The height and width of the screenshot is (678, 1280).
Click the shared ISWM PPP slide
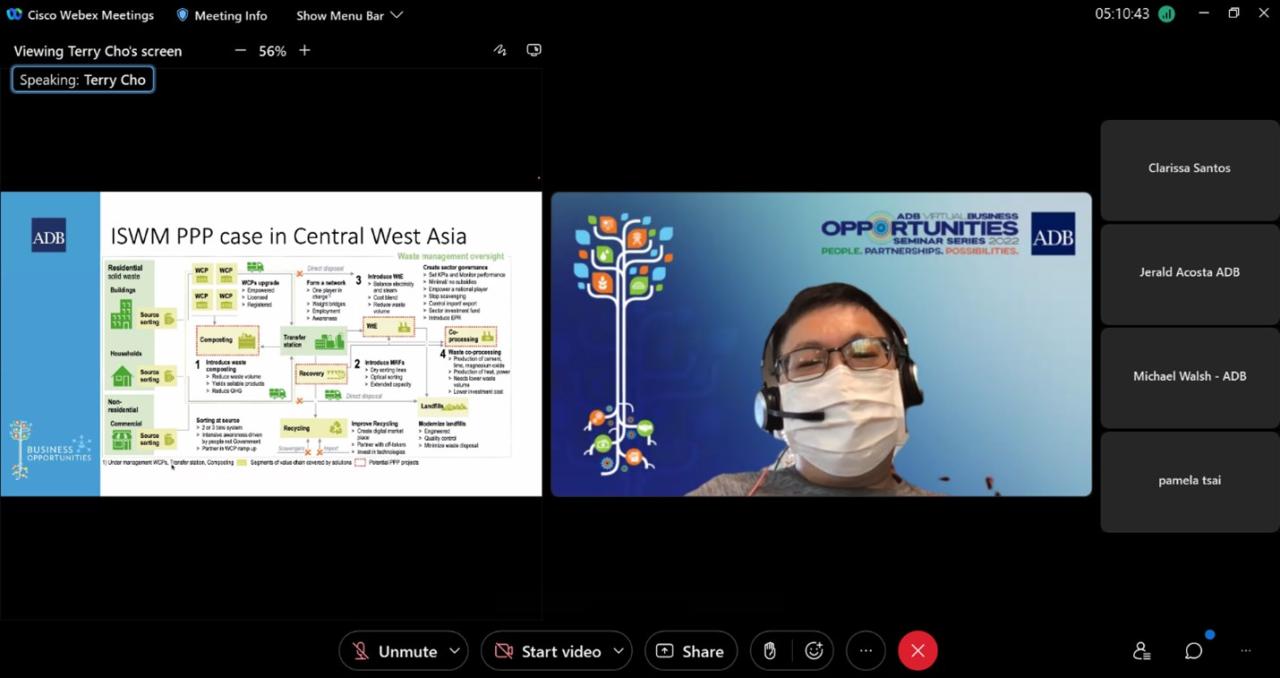pyautogui.click(x=271, y=344)
